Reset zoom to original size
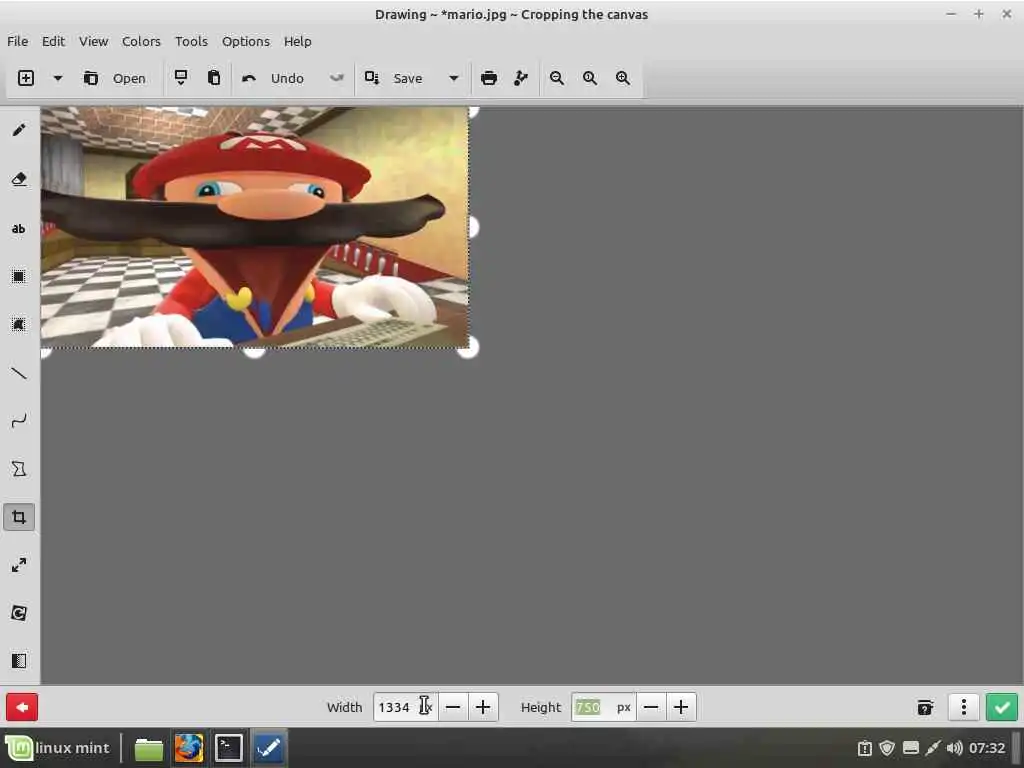 coord(590,78)
